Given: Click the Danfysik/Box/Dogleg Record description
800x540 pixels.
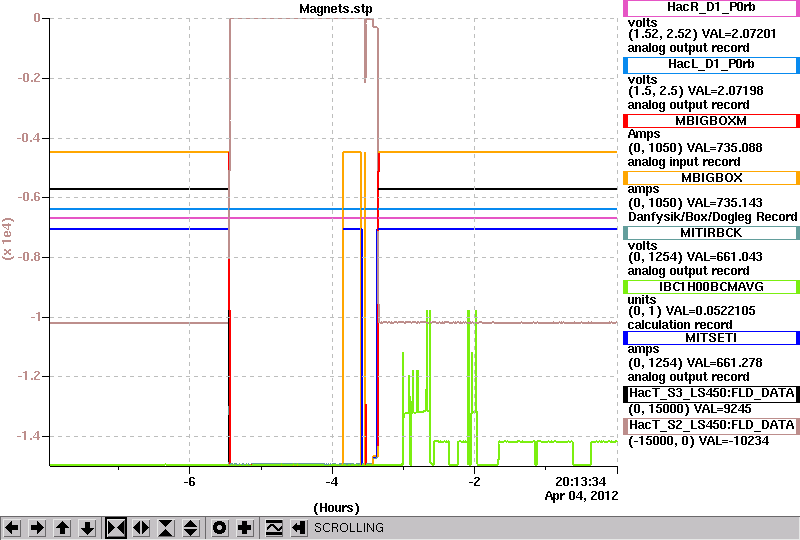Looking at the screenshot, I should [712, 217].
